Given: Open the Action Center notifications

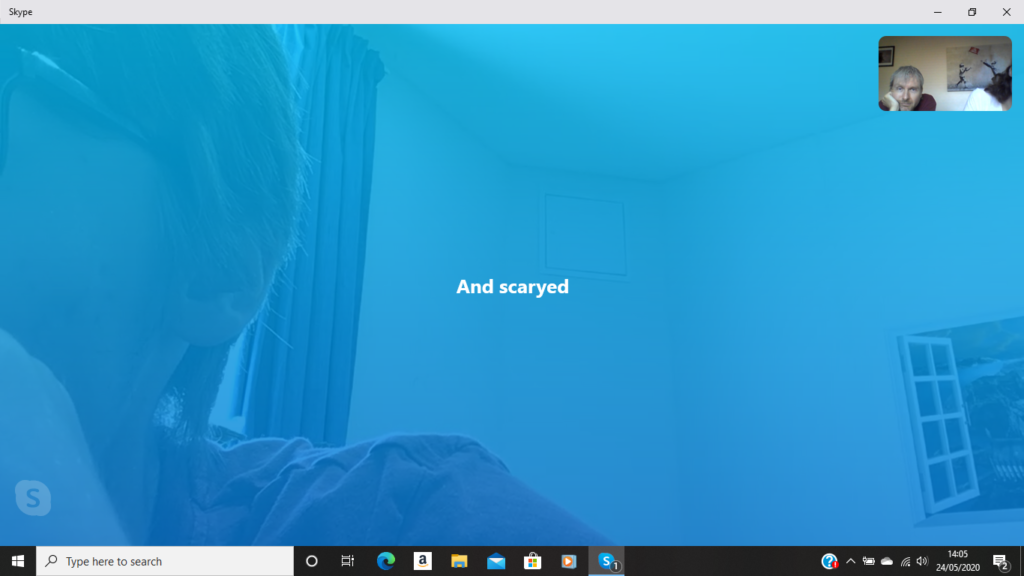Looking at the screenshot, I should pyautogui.click(x=1000, y=561).
